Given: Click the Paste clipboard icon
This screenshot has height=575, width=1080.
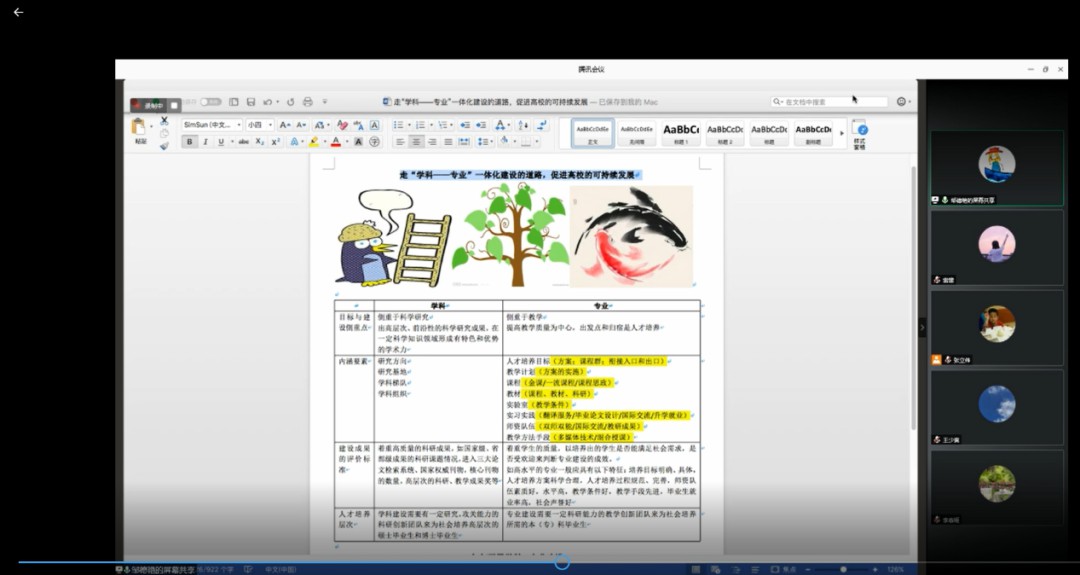Looking at the screenshot, I should pyautogui.click(x=139, y=127).
